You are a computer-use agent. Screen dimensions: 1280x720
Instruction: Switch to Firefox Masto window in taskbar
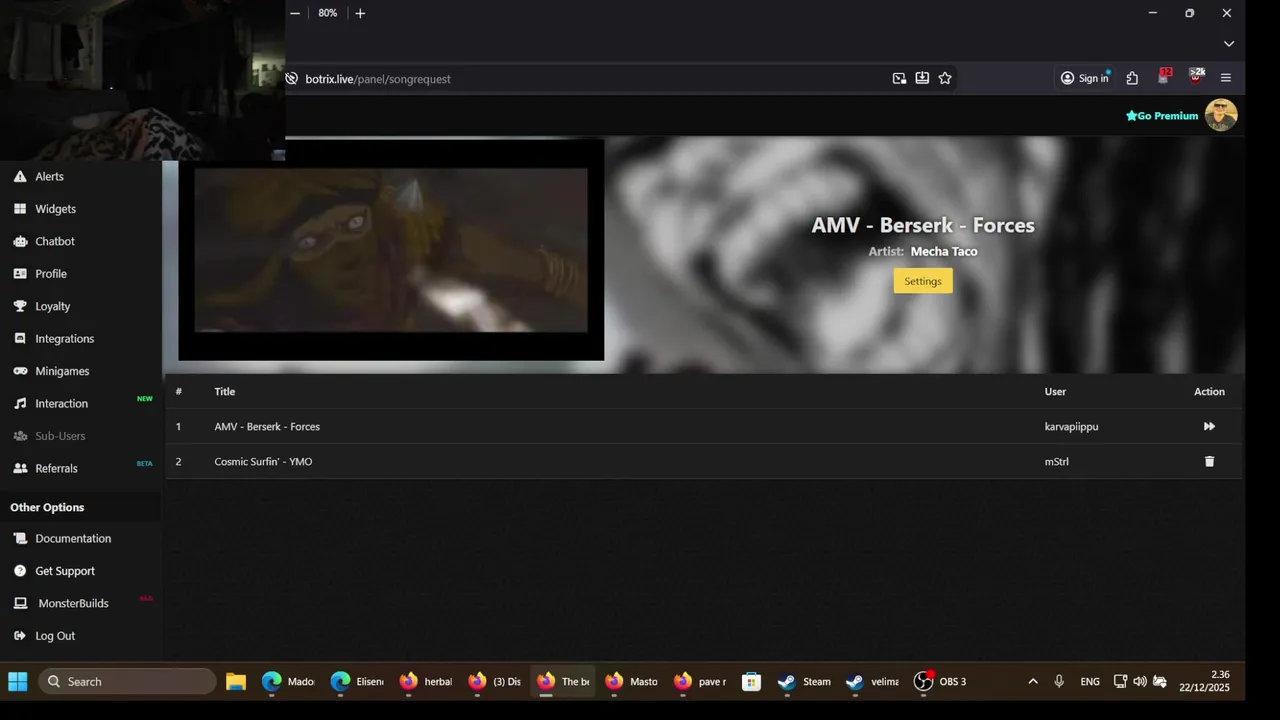click(x=632, y=682)
